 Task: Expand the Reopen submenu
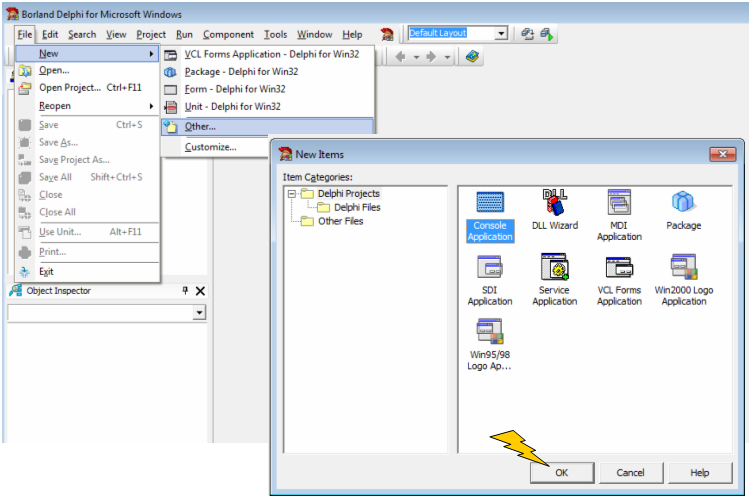pyautogui.click(x=151, y=106)
